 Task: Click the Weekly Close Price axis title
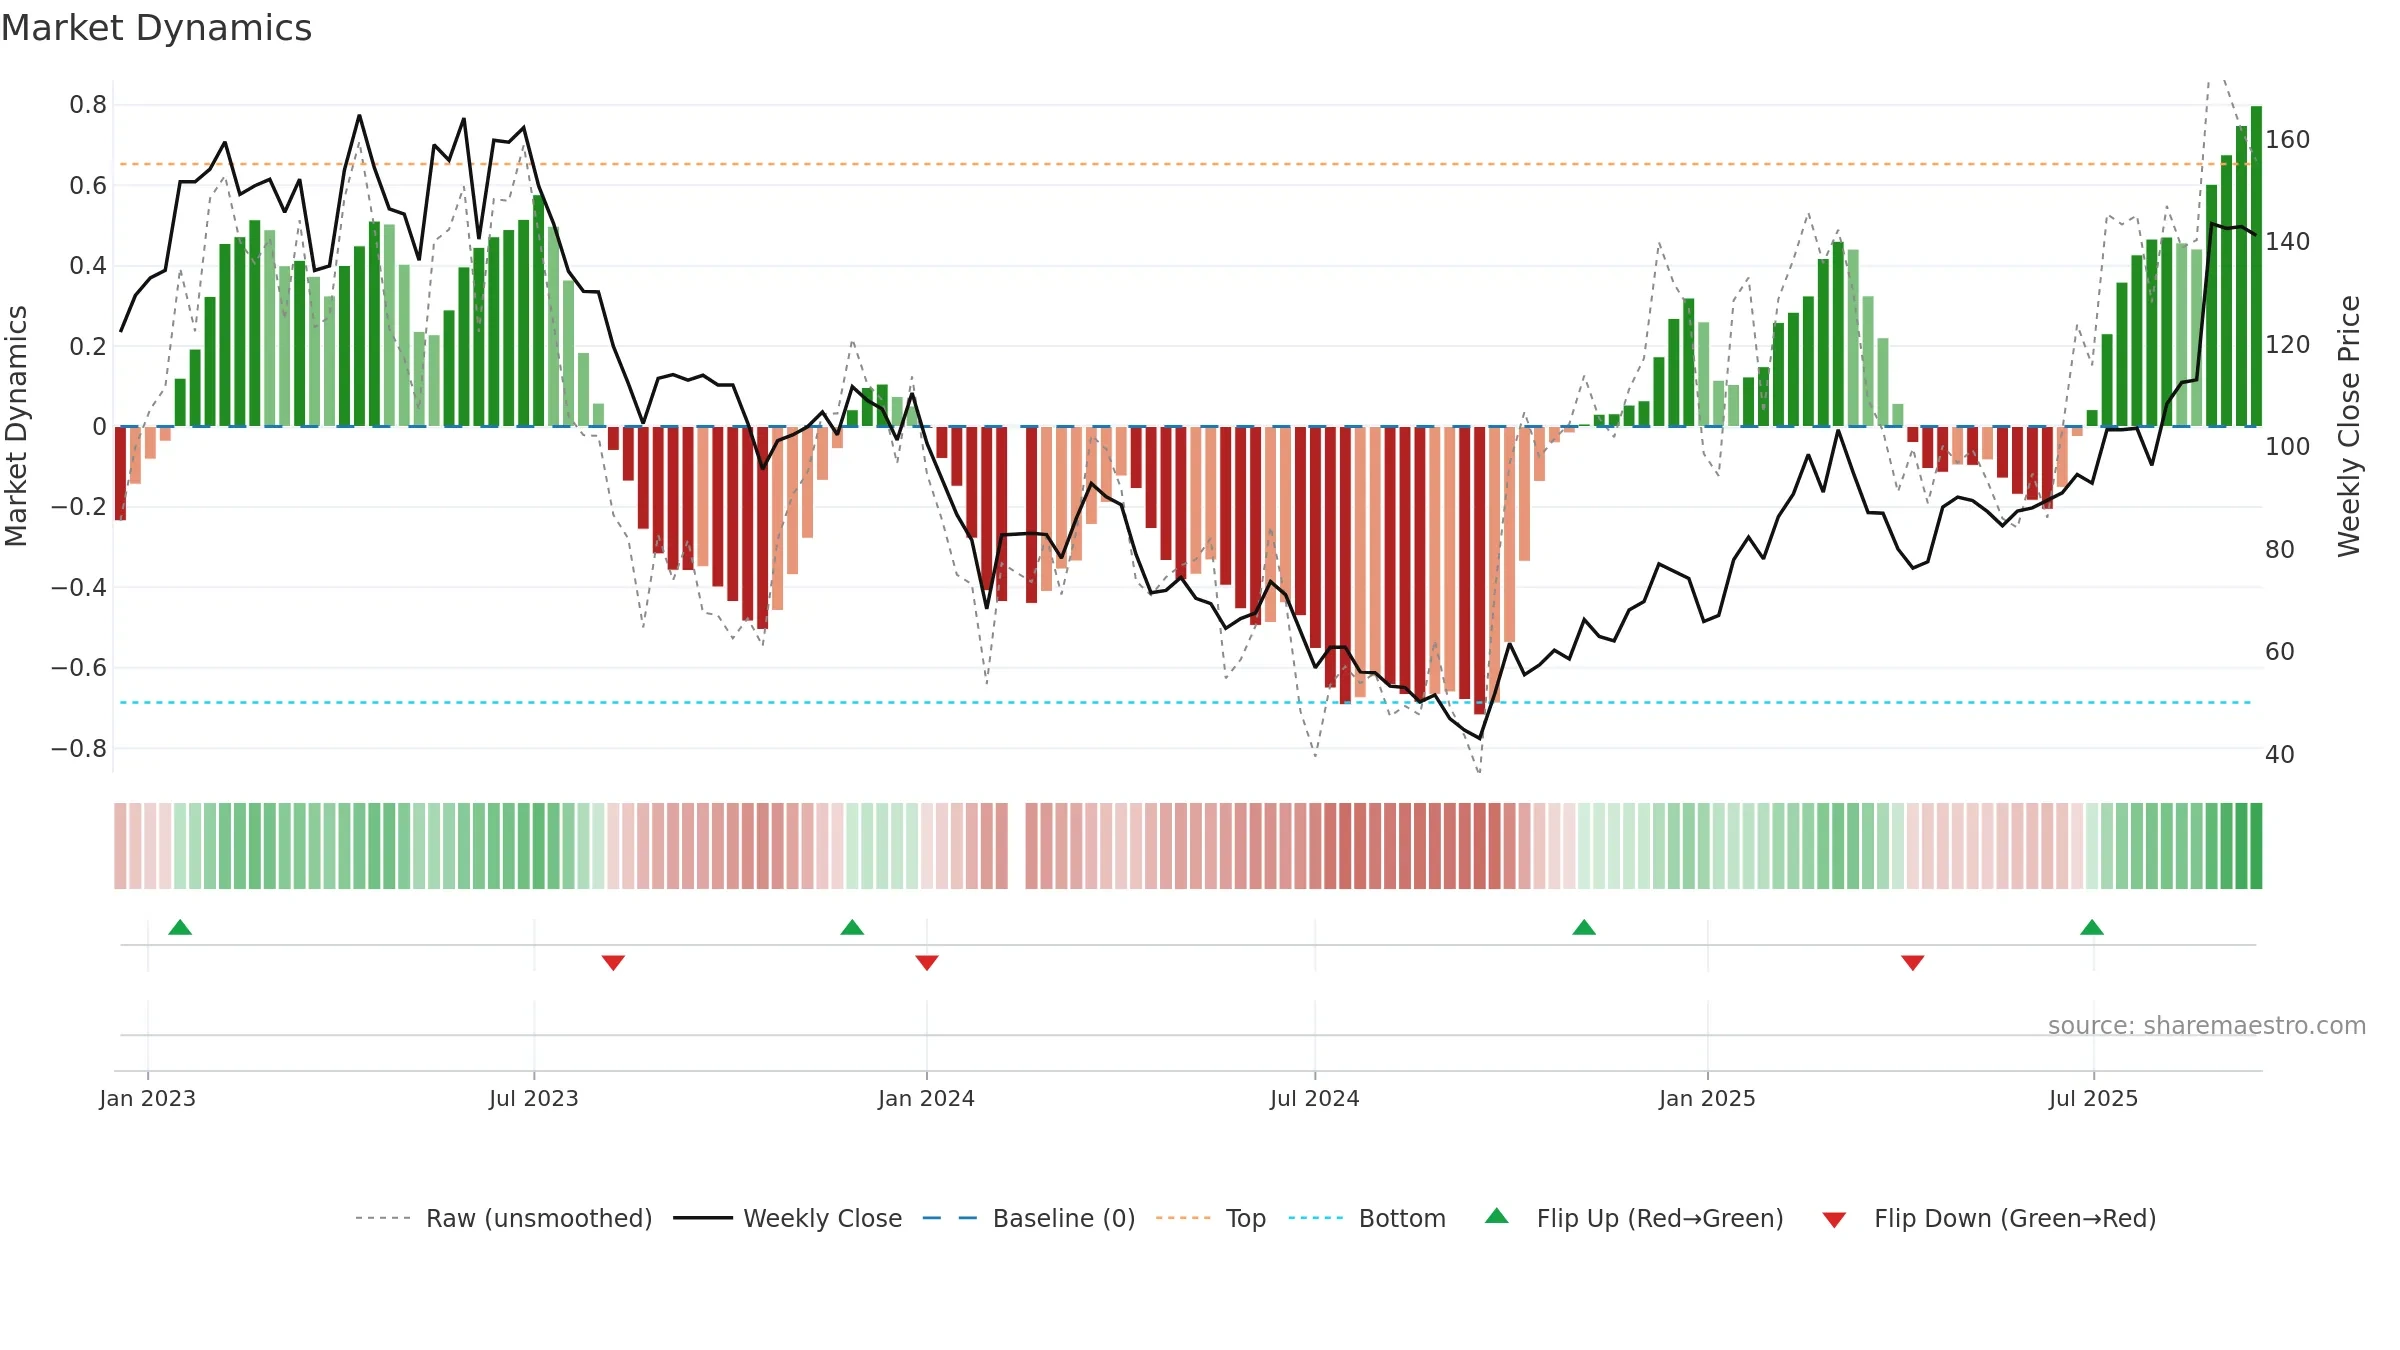(x=2349, y=426)
